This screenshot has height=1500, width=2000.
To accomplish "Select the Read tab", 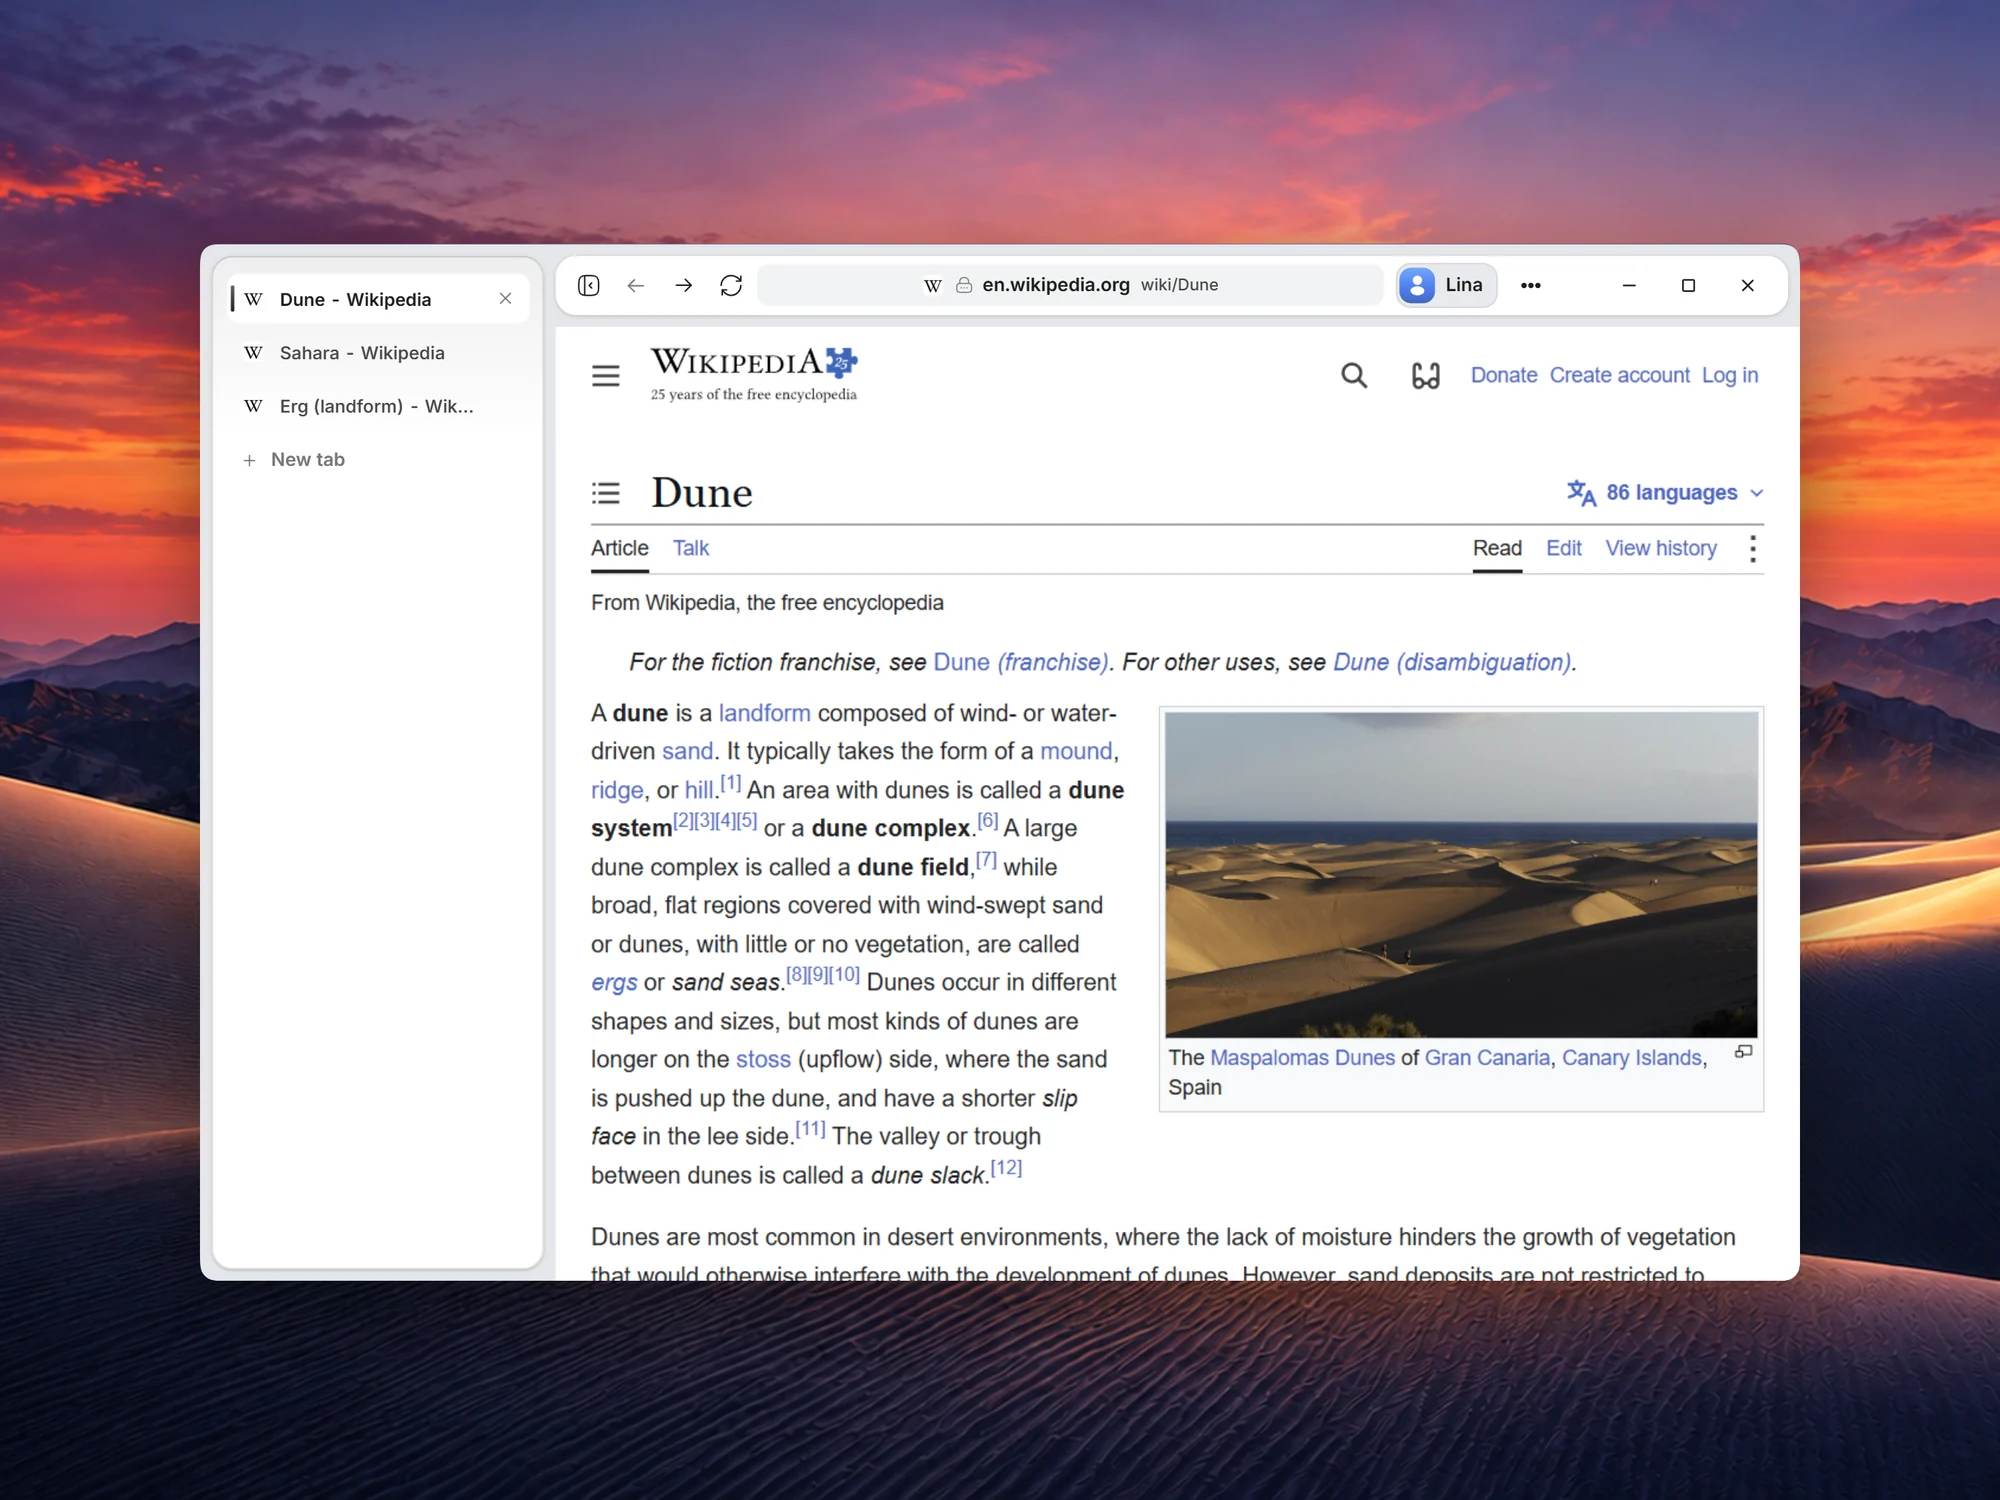I will (x=1497, y=548).
